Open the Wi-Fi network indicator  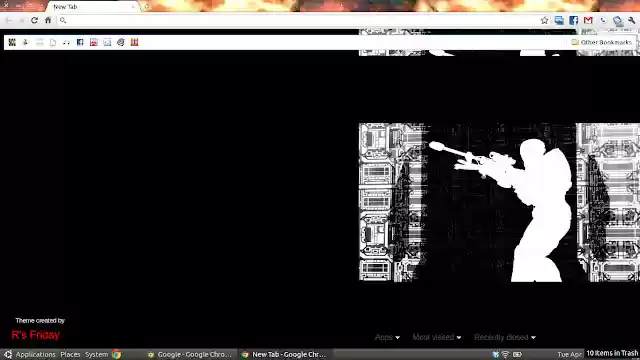pyautogui.click(x=505, y=354)
